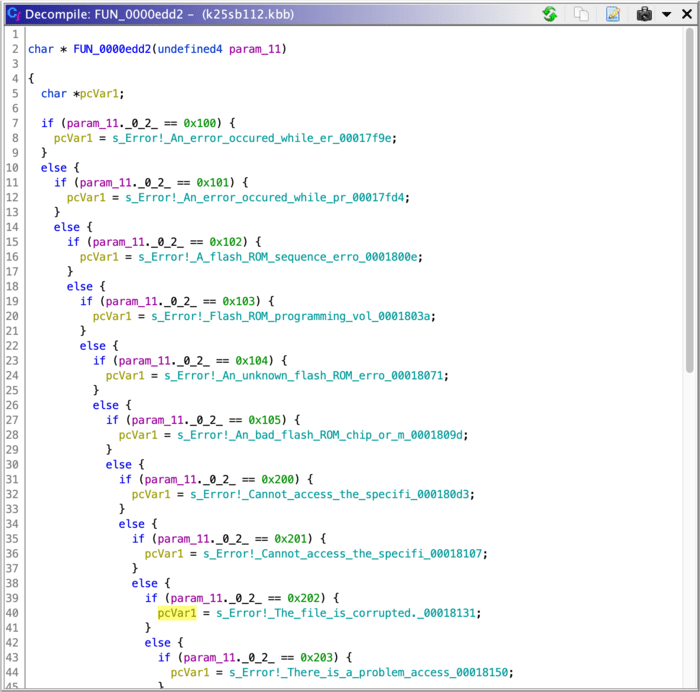The image size is (700, 692).
Task: Open the Decompile panel dropdown menu arrow
Action: pos(666,14)
